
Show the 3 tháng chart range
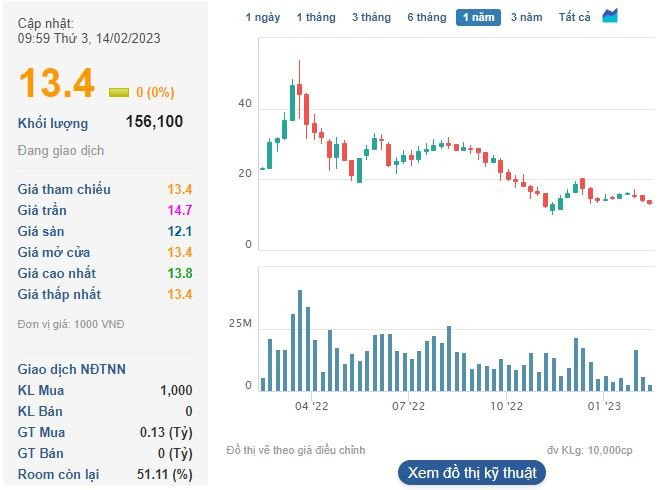point(371,17)
